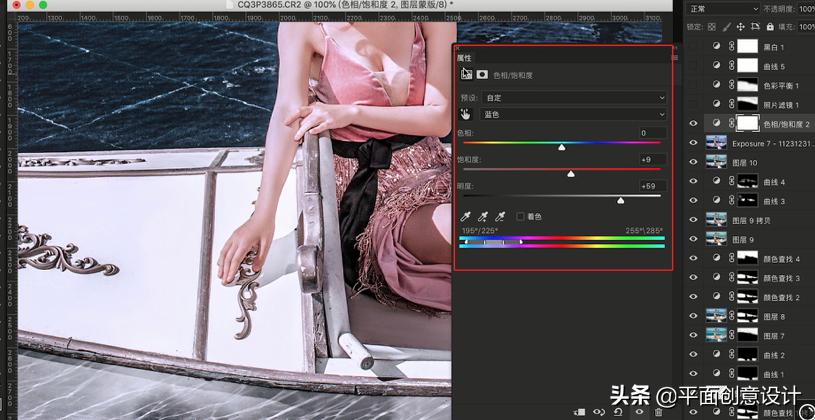The height and width of the screenshot is (420, 815).
Task: Open the 预设 preset dropdown
Action: click(x=575, y=98)
